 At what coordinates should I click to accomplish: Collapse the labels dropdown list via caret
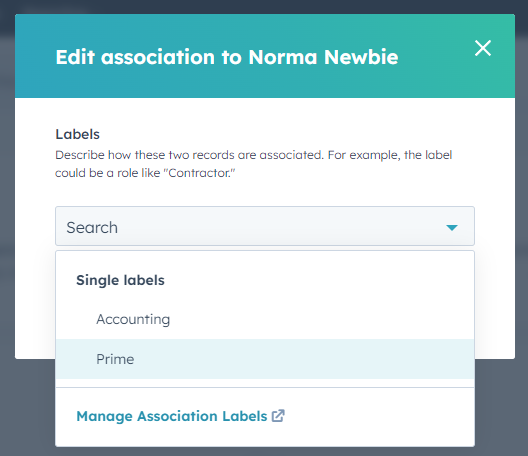[x=452, y=228]
